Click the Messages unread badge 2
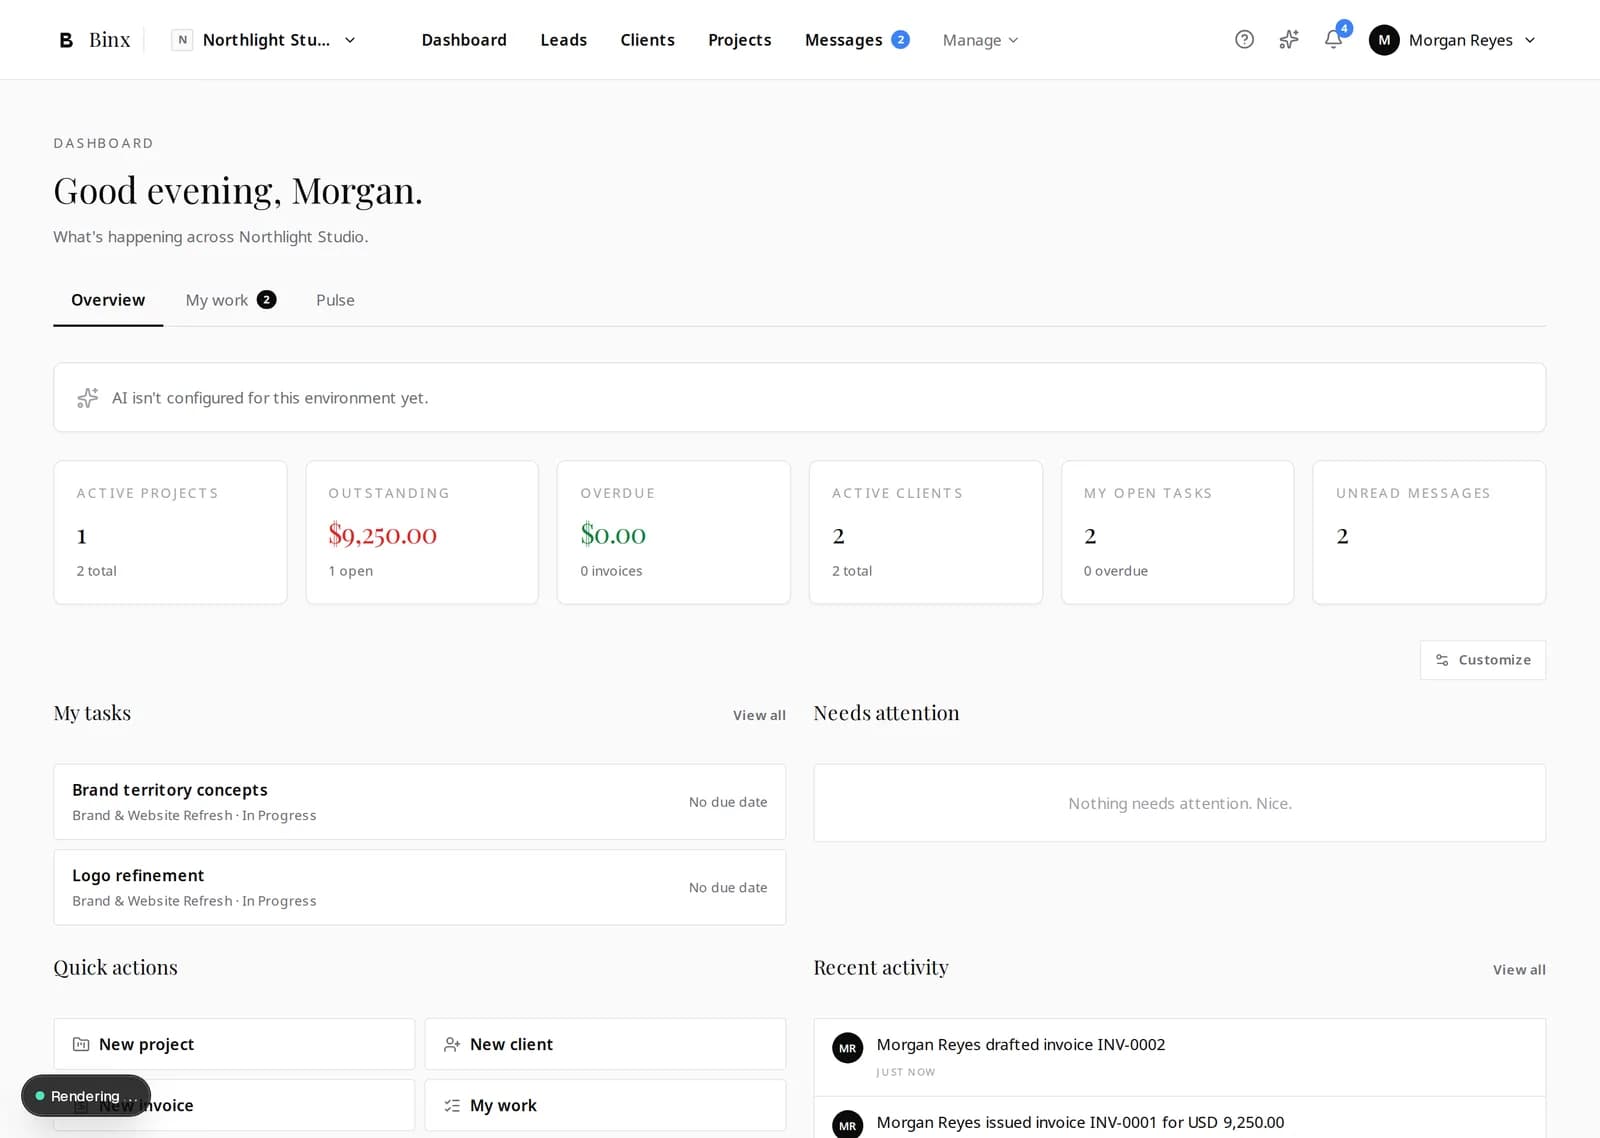1600x1138 pixels. (900, 40)
